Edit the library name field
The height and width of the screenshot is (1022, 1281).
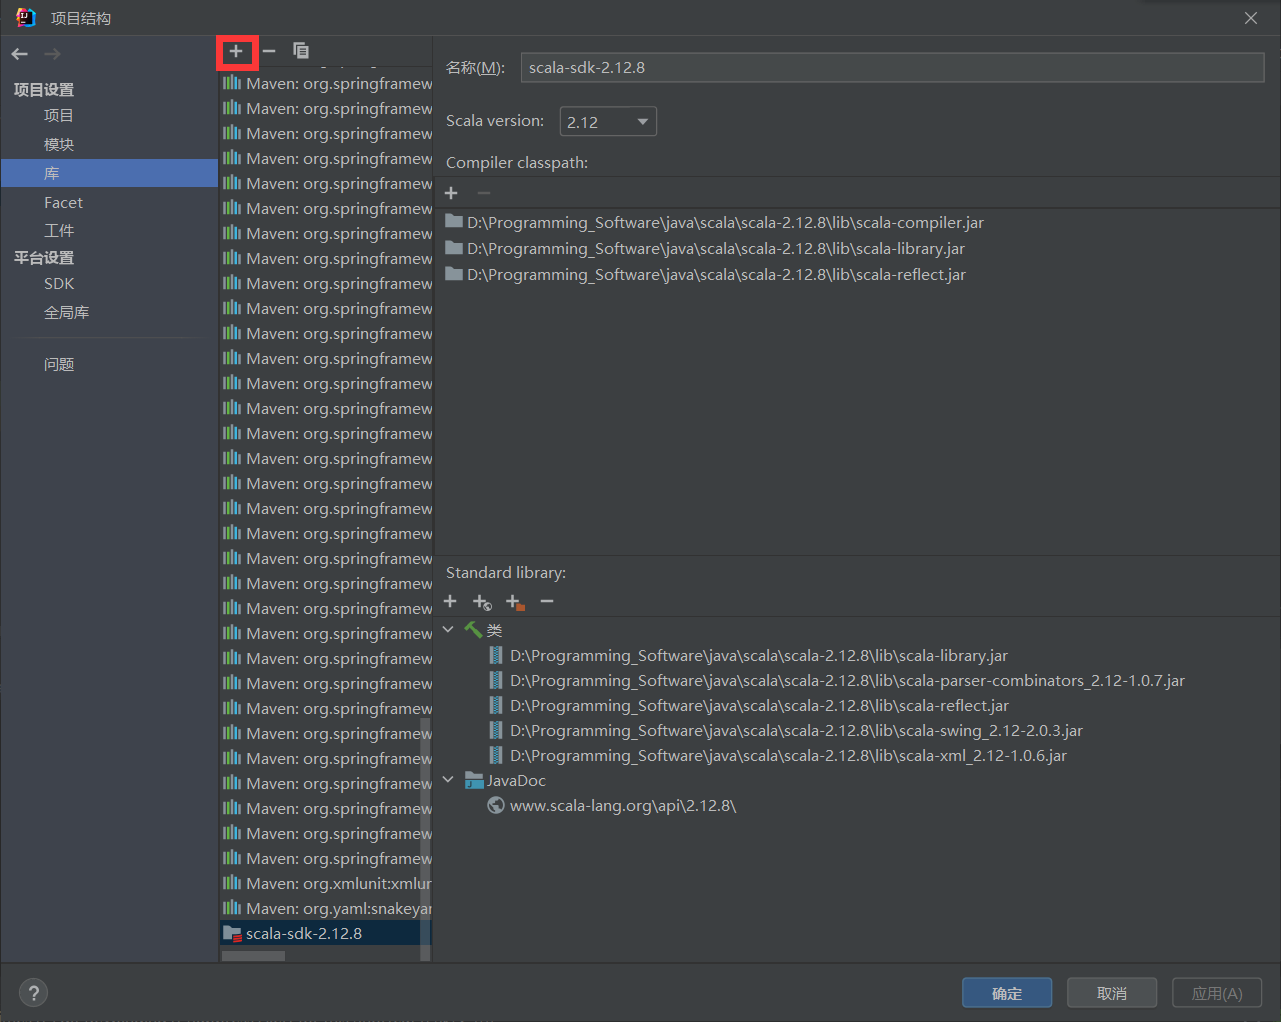coord(892,68)
